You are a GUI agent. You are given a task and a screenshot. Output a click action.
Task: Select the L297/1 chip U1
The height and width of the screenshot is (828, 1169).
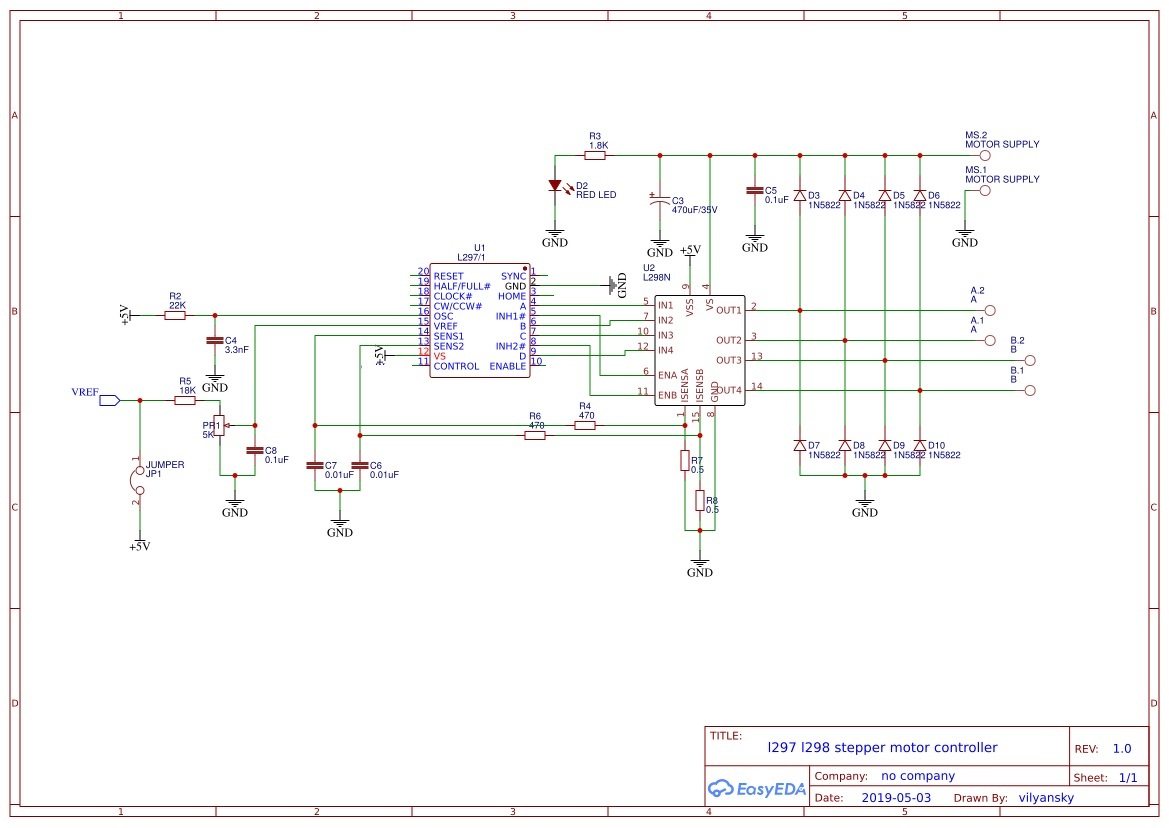[479, 320]
